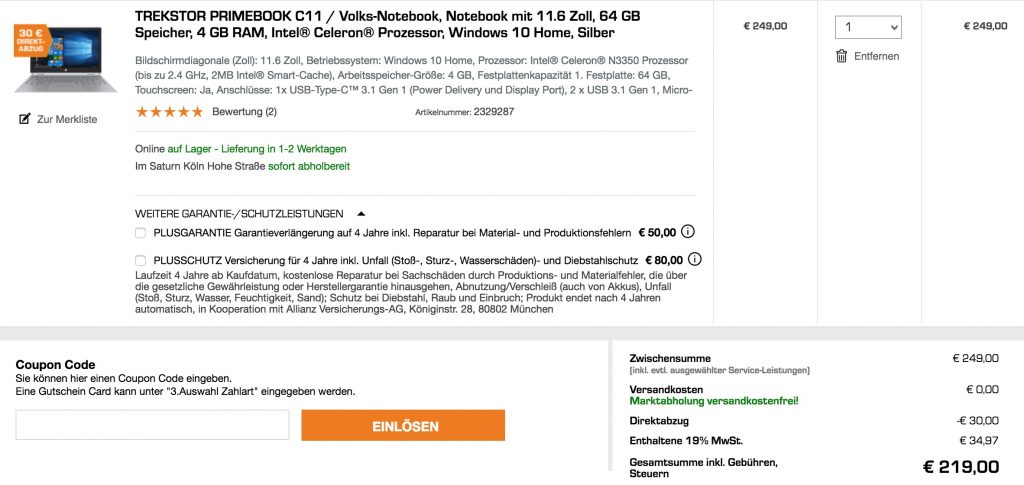Click the trash icon to remove the item
The height and width of the screenshot is (485, 1024).
[x=842, y=56]
